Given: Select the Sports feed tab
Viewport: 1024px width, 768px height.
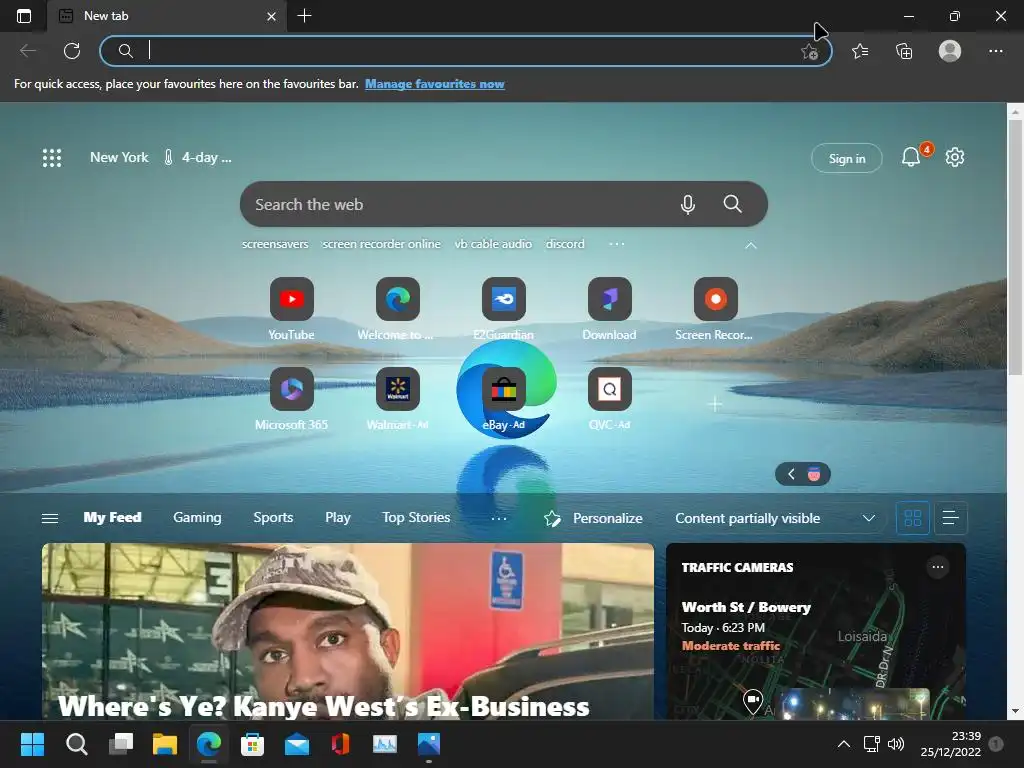Looking at the screenshot, I should 273,517.
